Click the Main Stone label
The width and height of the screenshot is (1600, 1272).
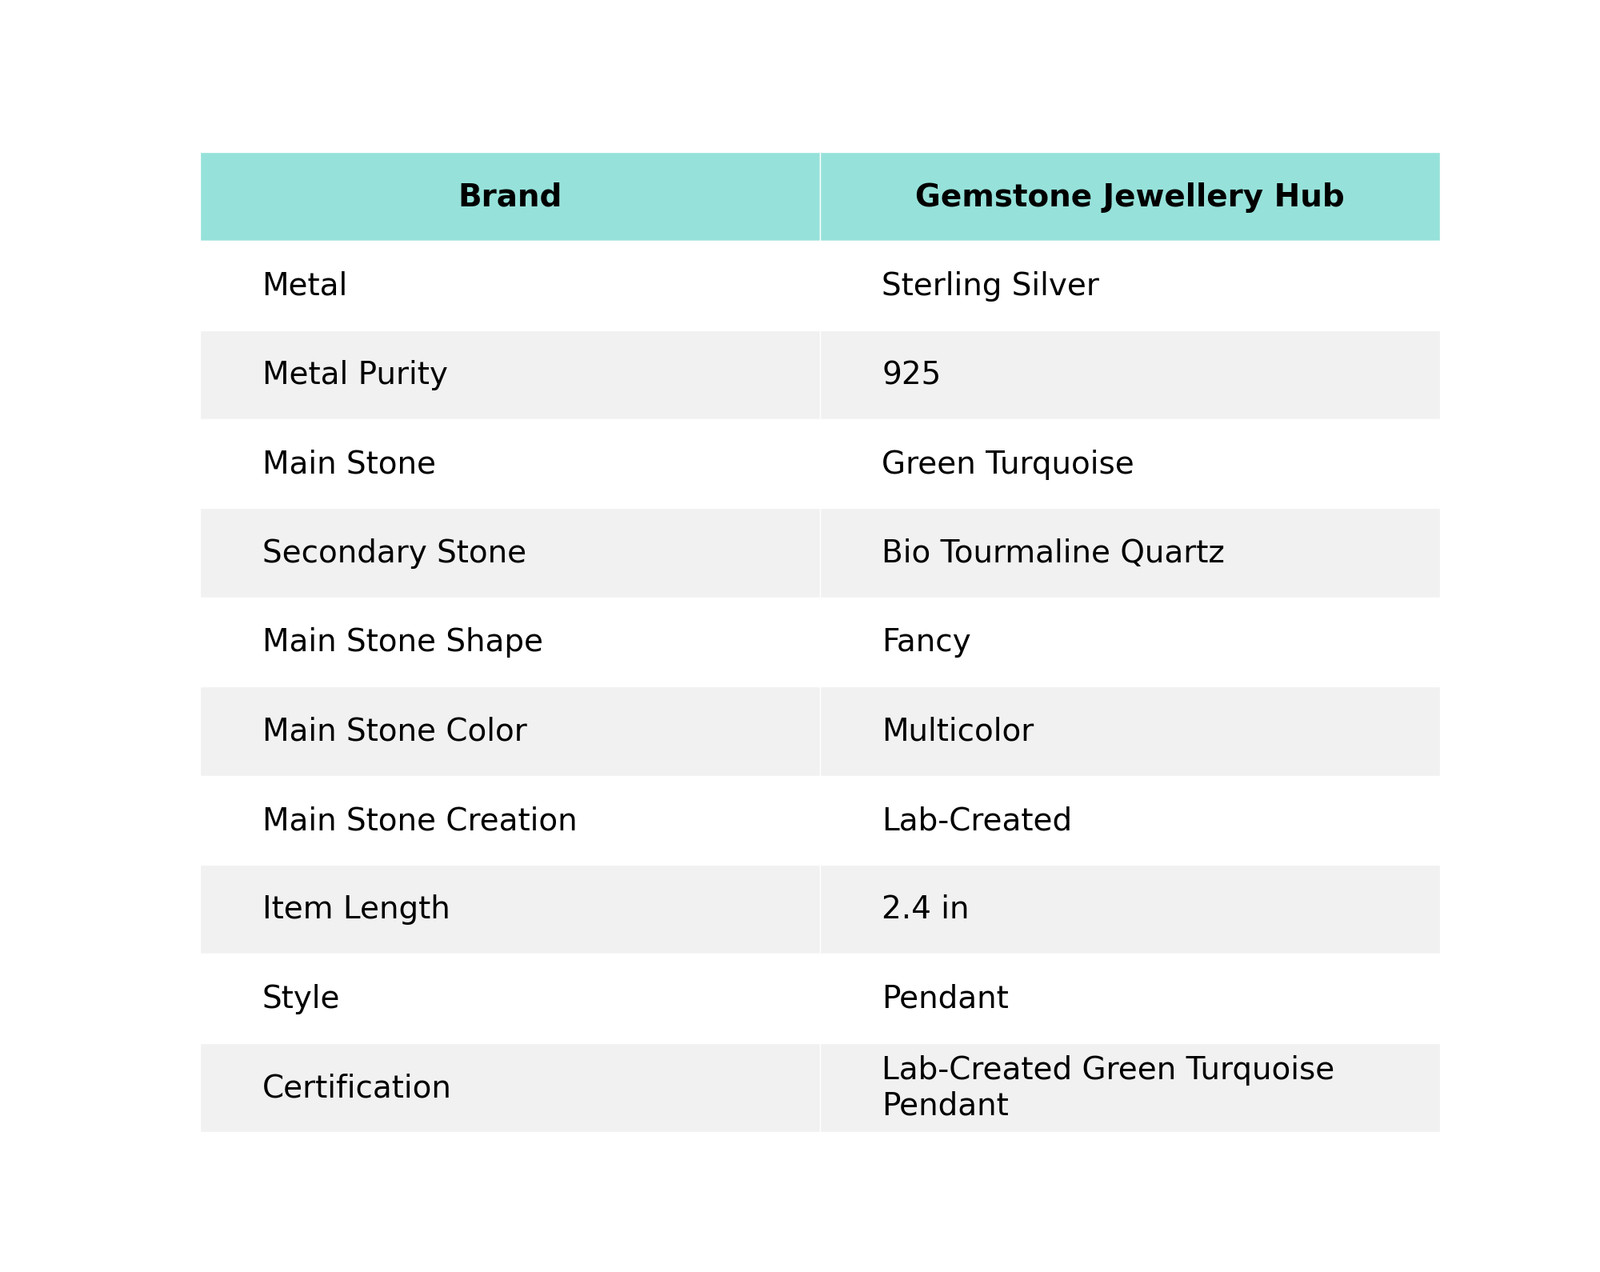click(349, 463)
